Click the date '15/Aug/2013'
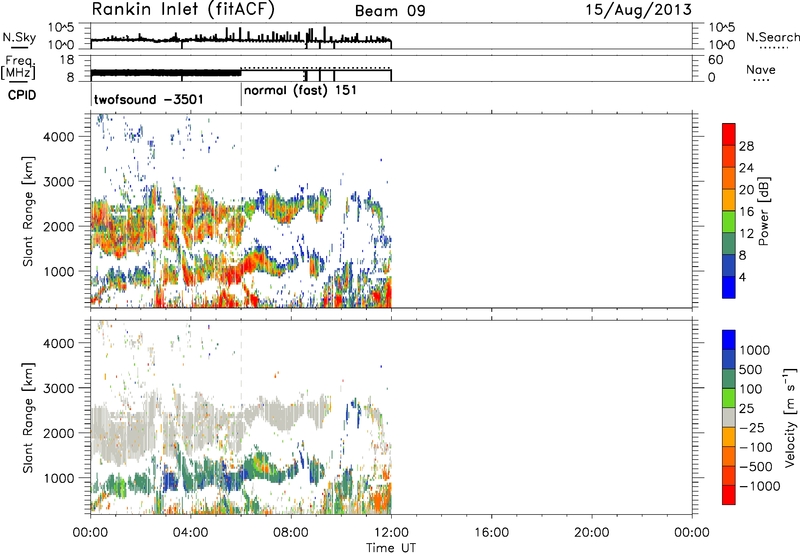This screenshot has width=800, height=554. point(638,10)
